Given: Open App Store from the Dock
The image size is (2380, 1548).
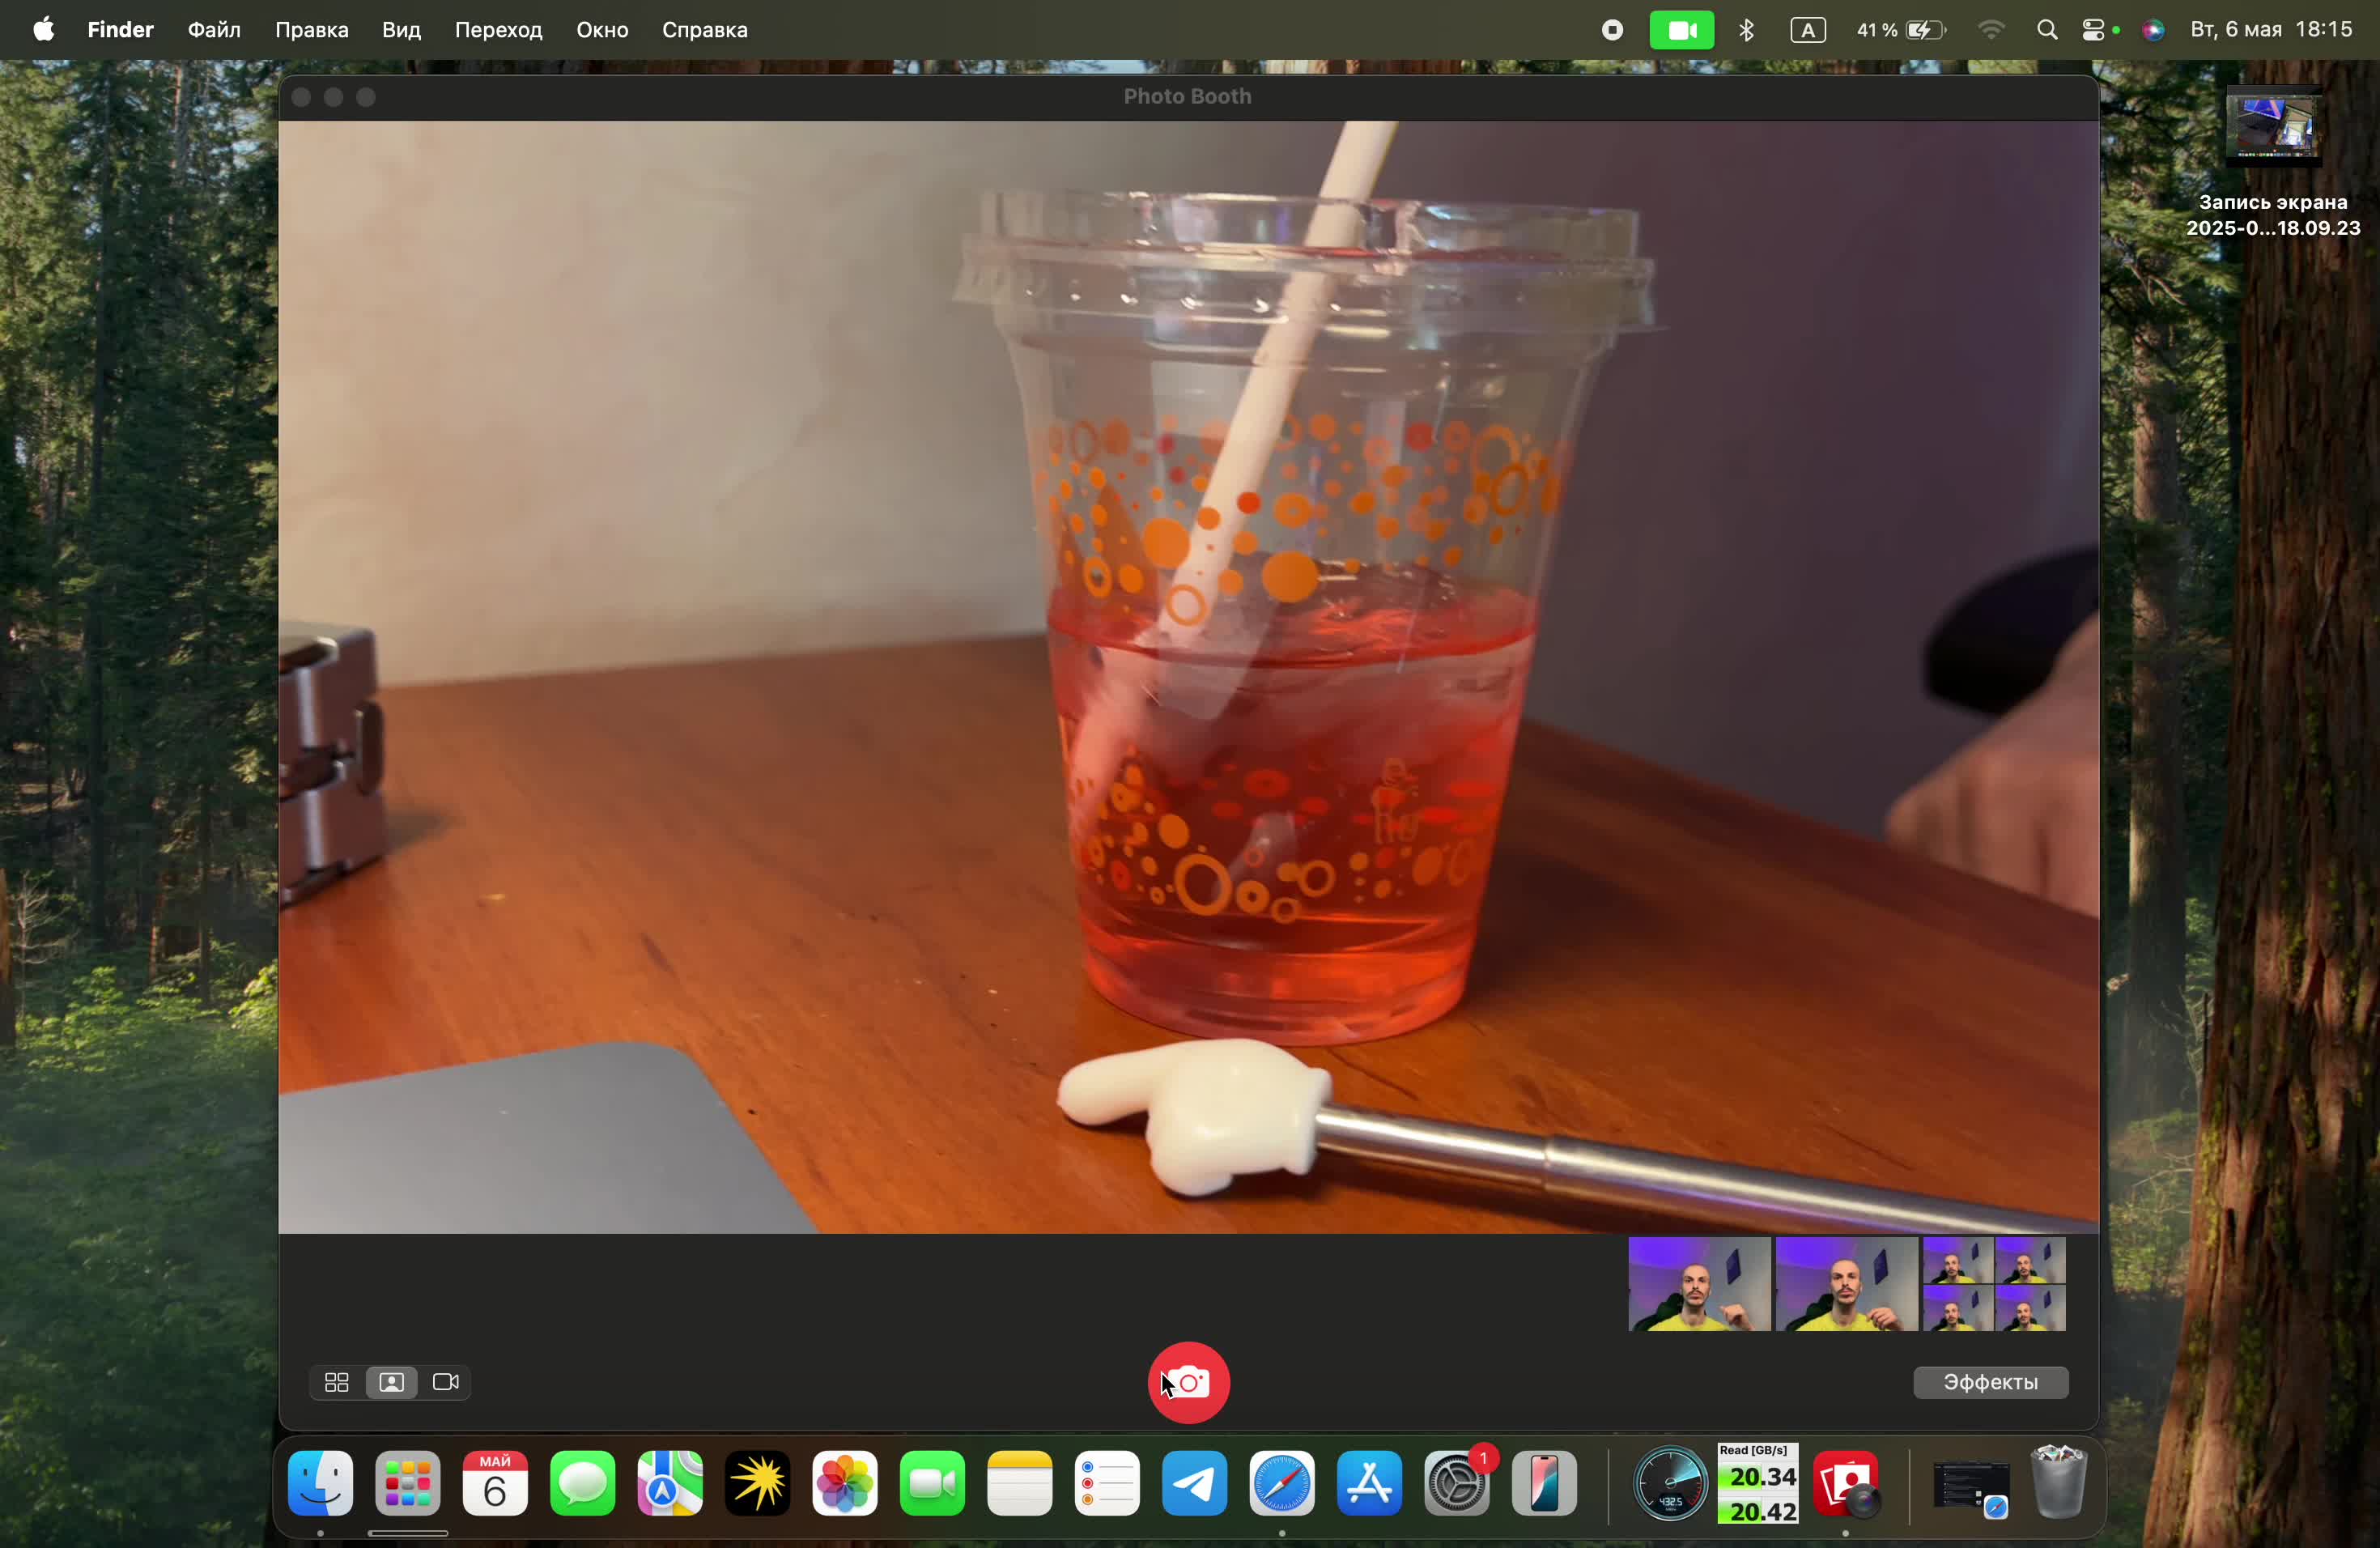Looking at the screenshot, I should click(1370, 1484).
